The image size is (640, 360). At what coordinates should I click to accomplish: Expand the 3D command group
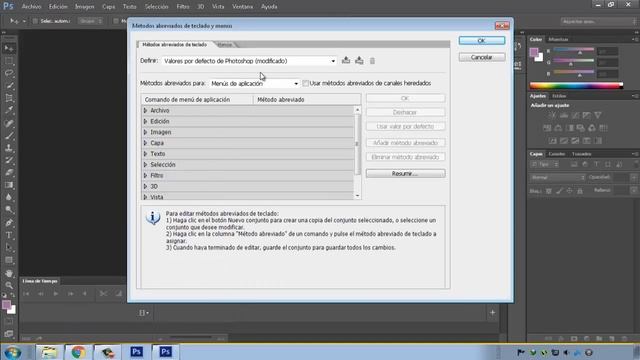pyautogui.click(x=145, y=186)
